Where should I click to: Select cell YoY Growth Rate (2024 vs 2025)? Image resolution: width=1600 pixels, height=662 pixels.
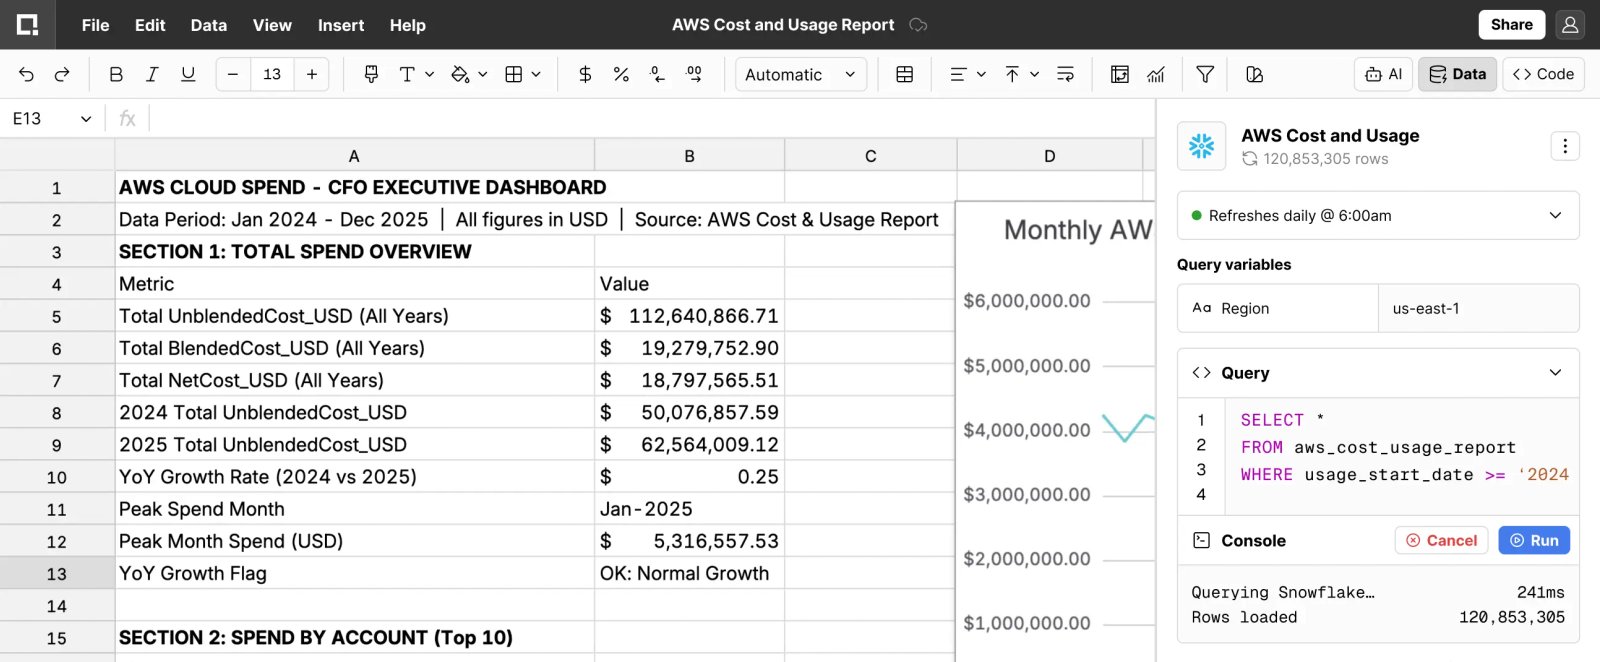(354, 477)
